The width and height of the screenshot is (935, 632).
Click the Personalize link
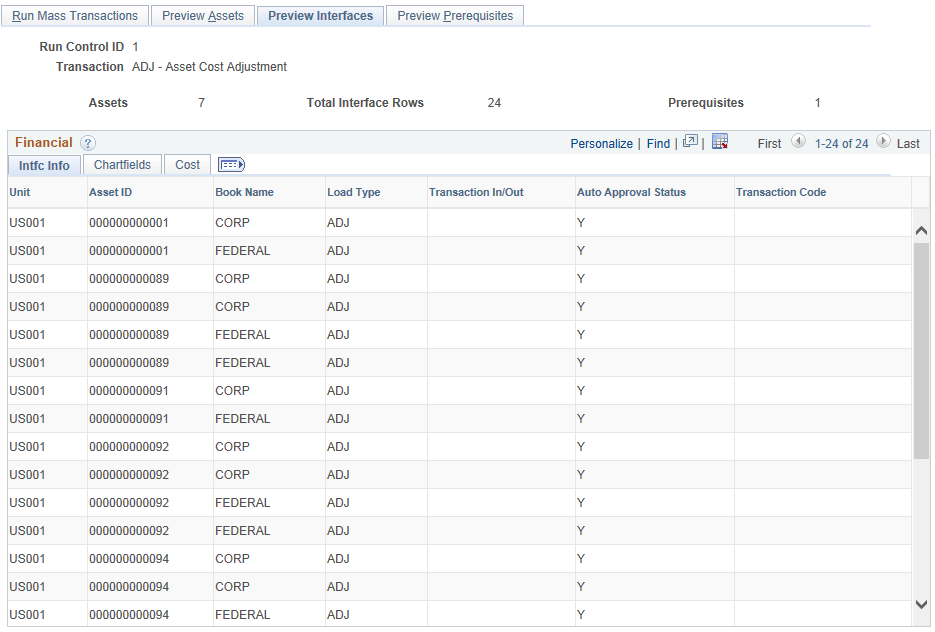point(601,144)
